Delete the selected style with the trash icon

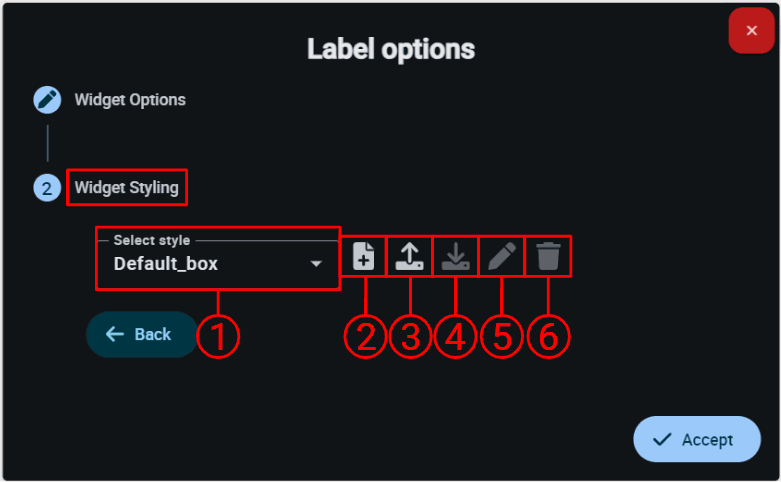pos(548,258)
